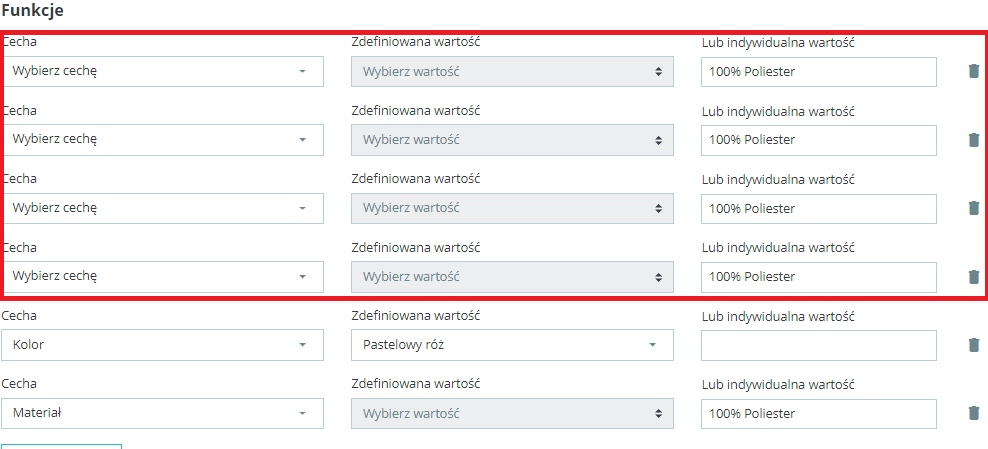Image resolution: width=988 pixels, height=449 pixels.
Task: Click trash icon in second feature row
Action: [974, 140]
